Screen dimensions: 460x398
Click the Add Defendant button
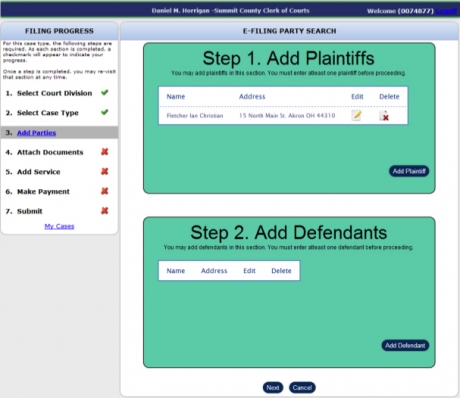(x=405, y=346)
